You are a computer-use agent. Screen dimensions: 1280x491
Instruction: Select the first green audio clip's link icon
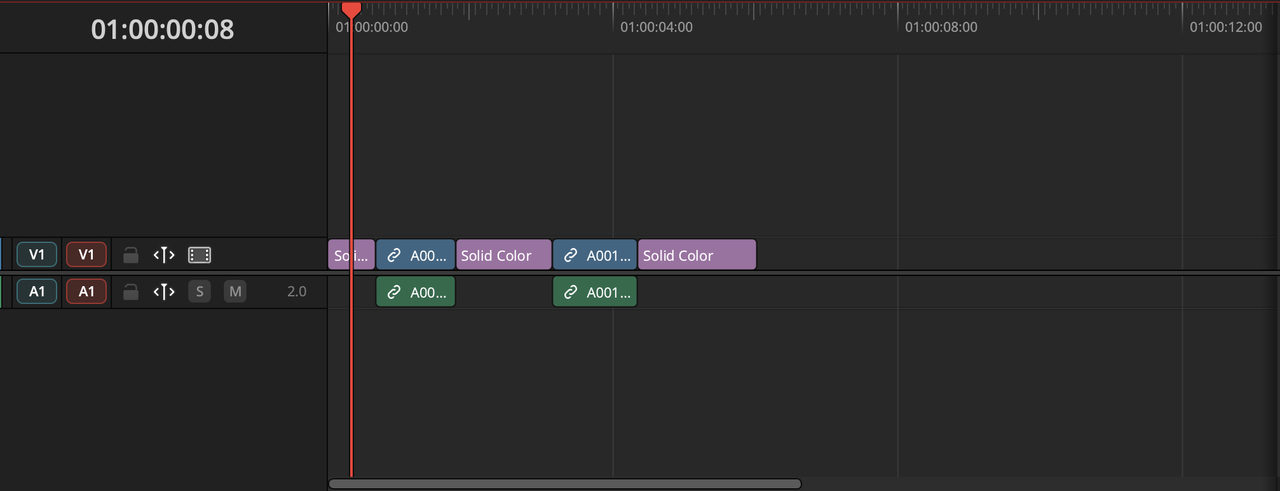[x=394, y=292]
